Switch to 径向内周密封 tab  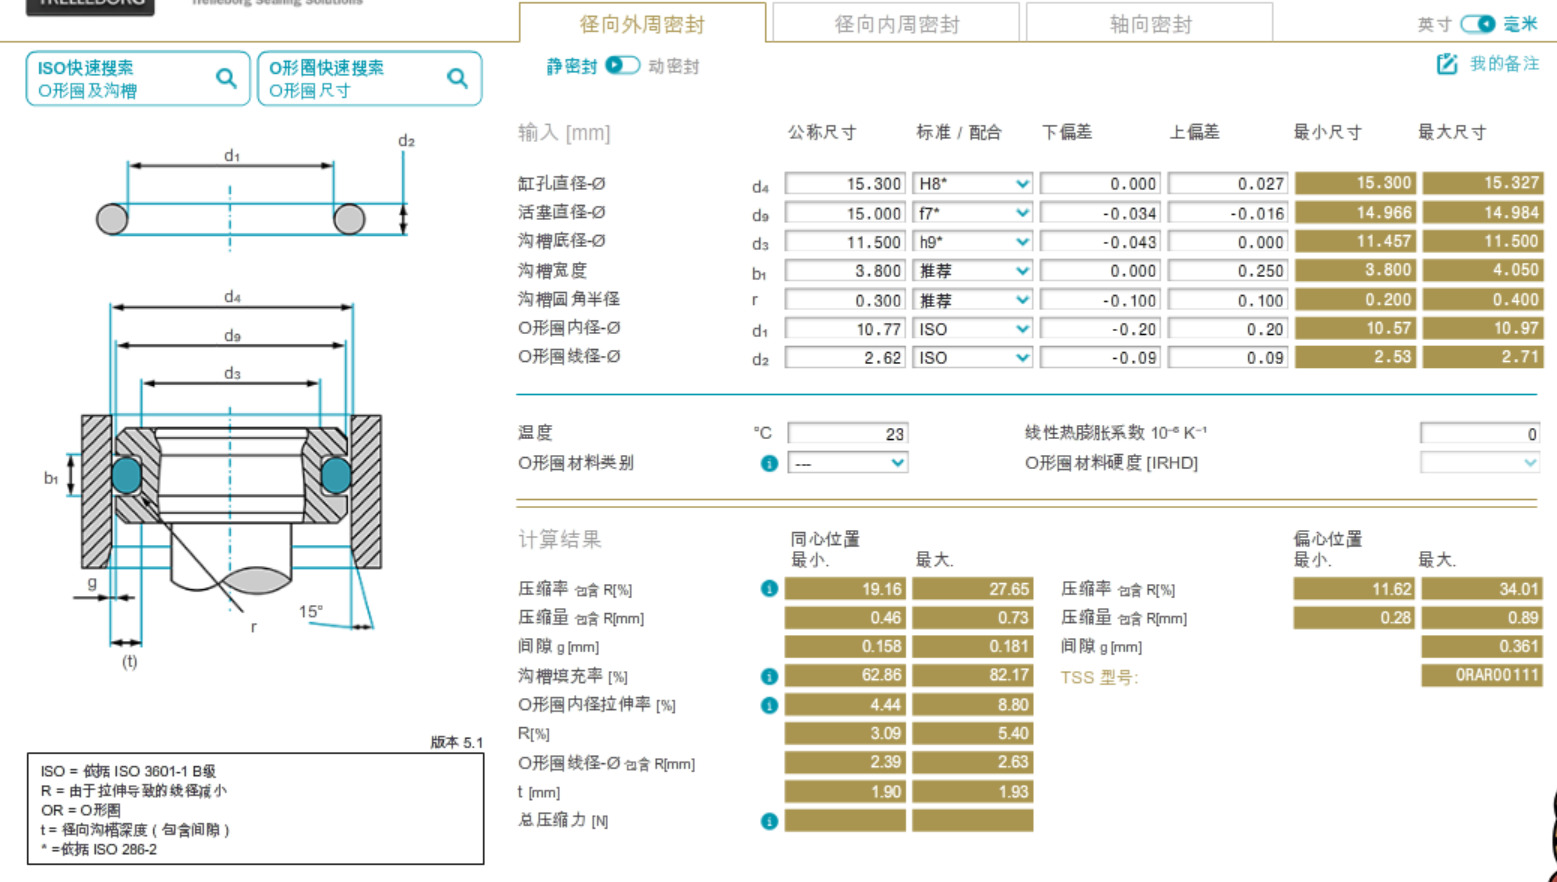pos(896,24)
